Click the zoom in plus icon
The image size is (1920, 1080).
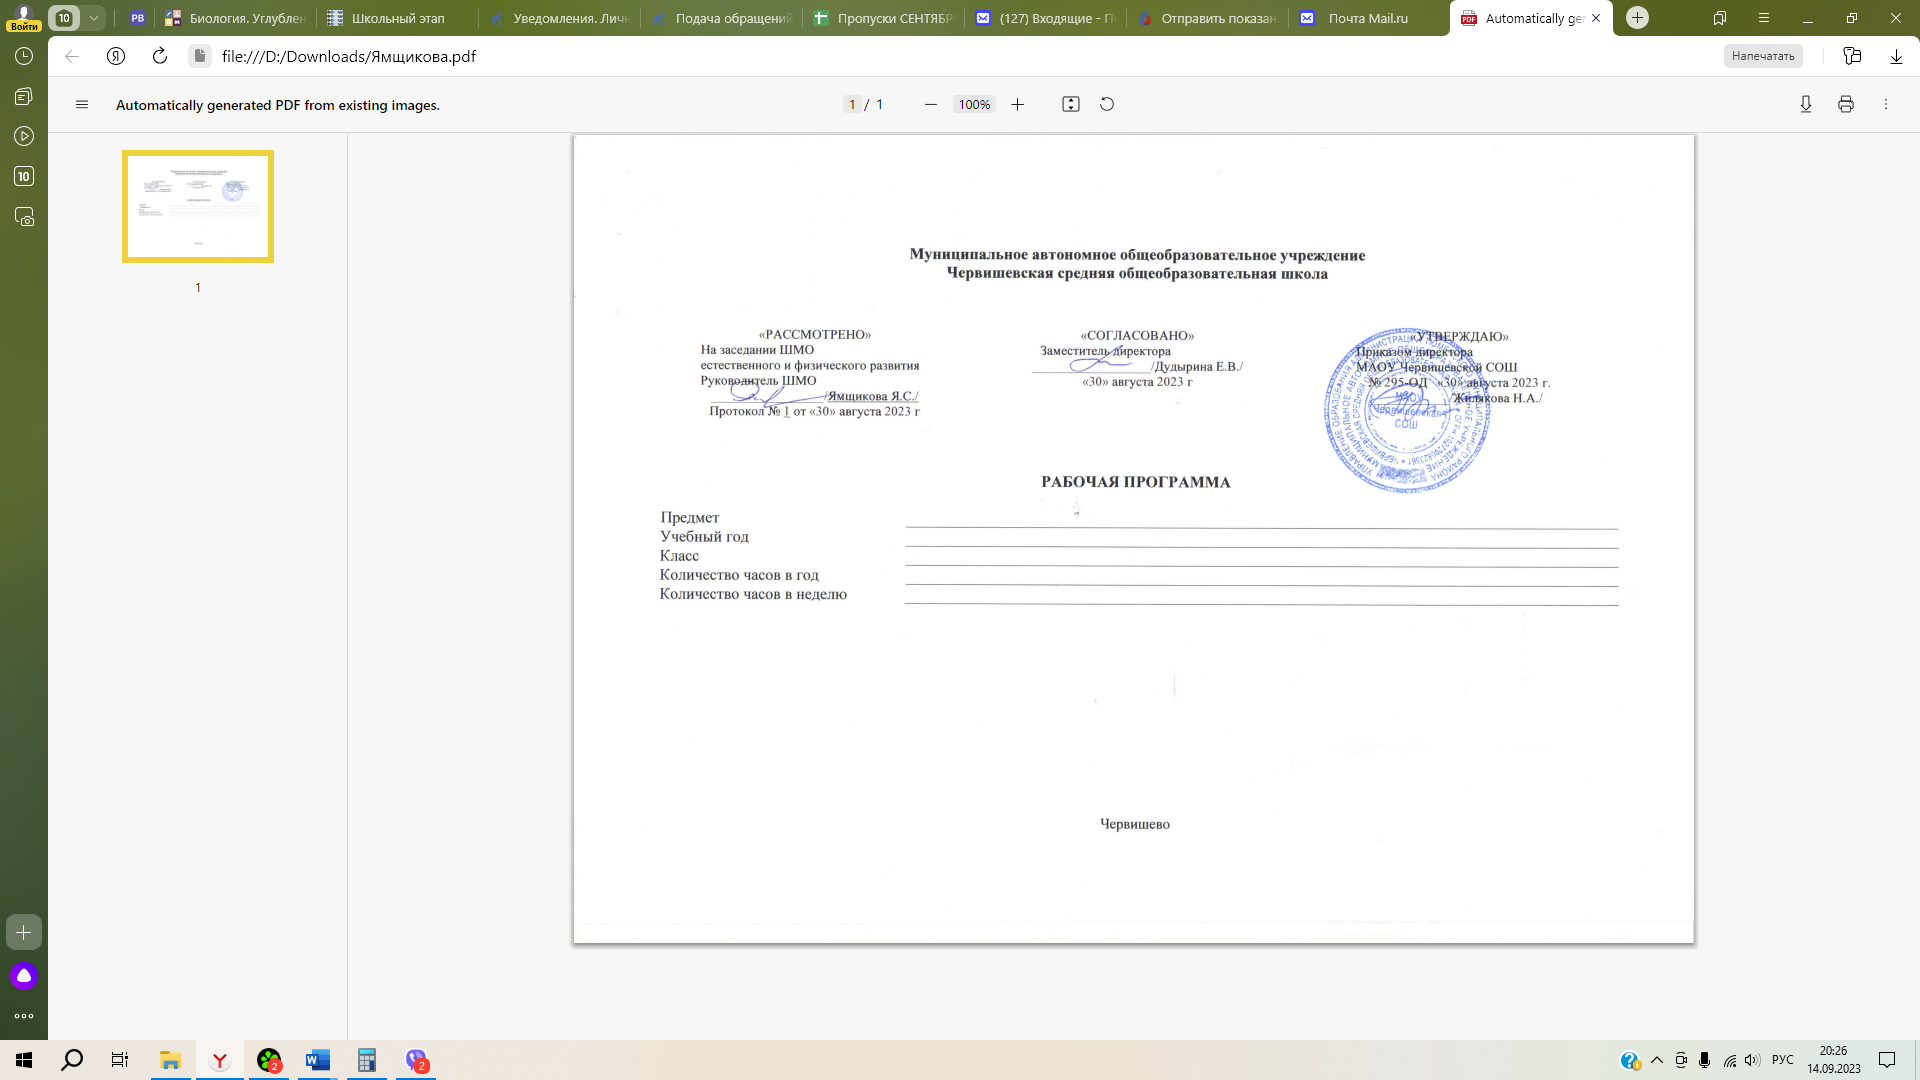[1017, 104]
